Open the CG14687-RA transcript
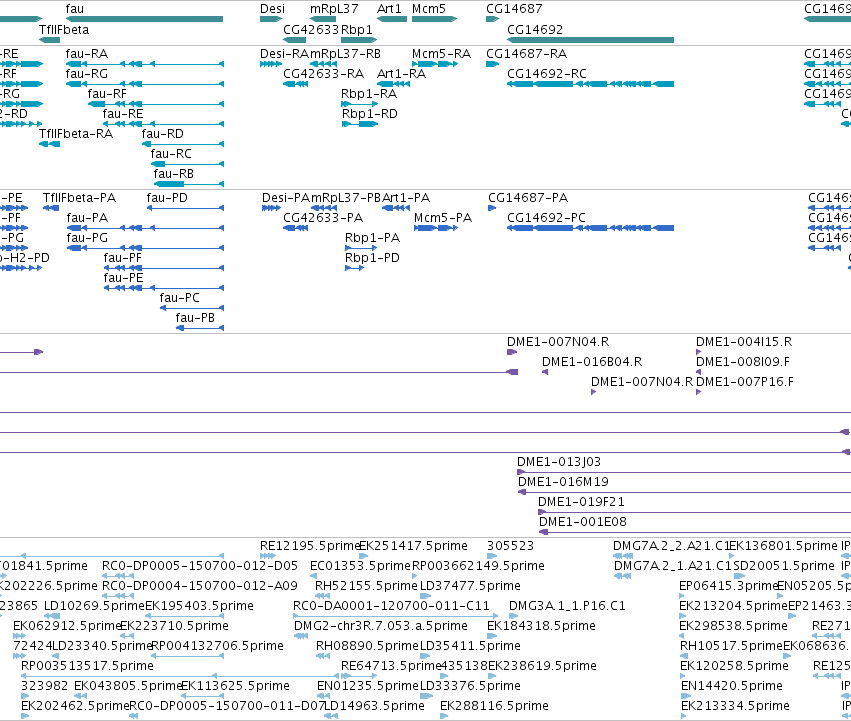Image resolution: width=851 pixels, height=721 pixels. click(492, 64)
